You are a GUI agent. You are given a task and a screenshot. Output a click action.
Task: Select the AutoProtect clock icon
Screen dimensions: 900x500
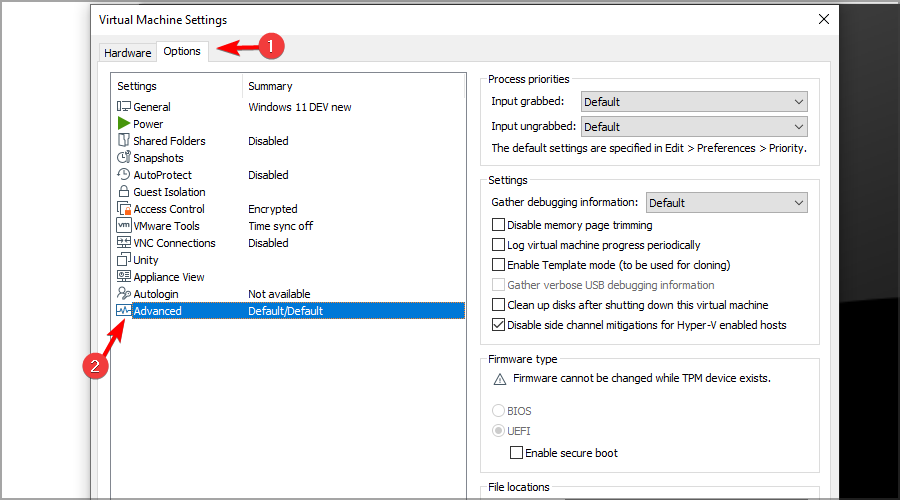124,175
